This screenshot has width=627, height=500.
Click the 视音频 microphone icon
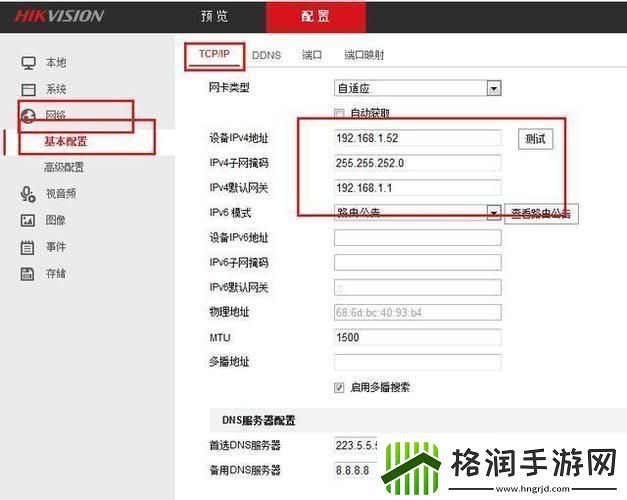[x=28, y=194]
